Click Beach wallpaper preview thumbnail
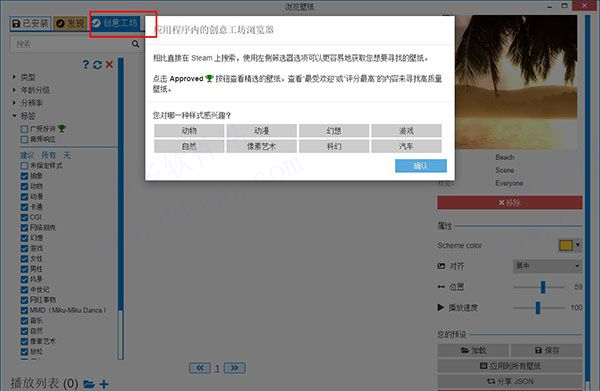The image size is (600, 391). tap(516, 82)
